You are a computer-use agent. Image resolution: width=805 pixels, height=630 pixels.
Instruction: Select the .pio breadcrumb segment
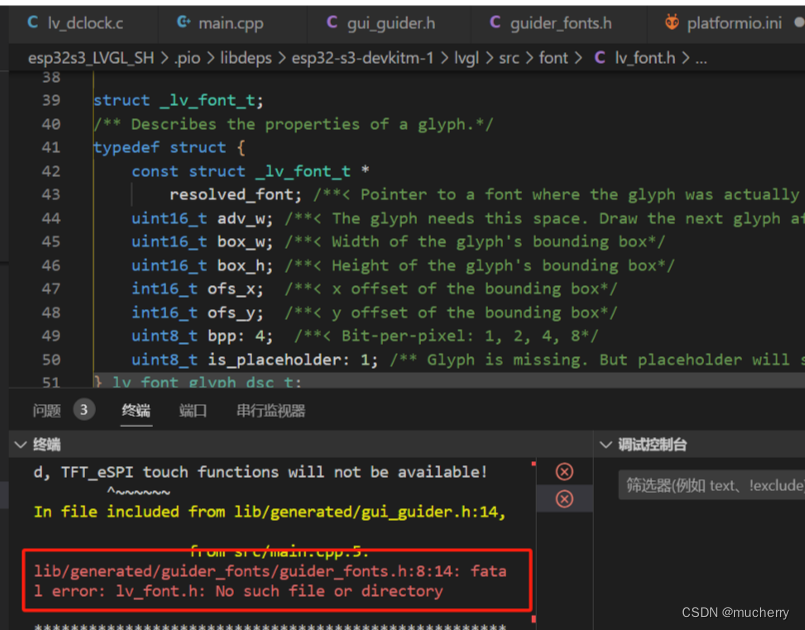(x=187, y=58)
